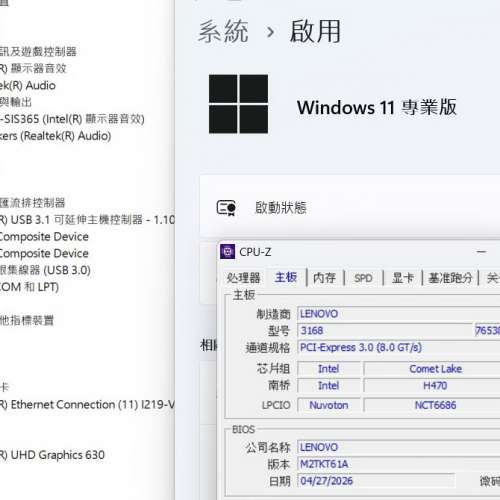Switch to the 处理器 tab in CPU-Z
The width and height of the screenshot is (500, 500).
click(x=243, y=278)
